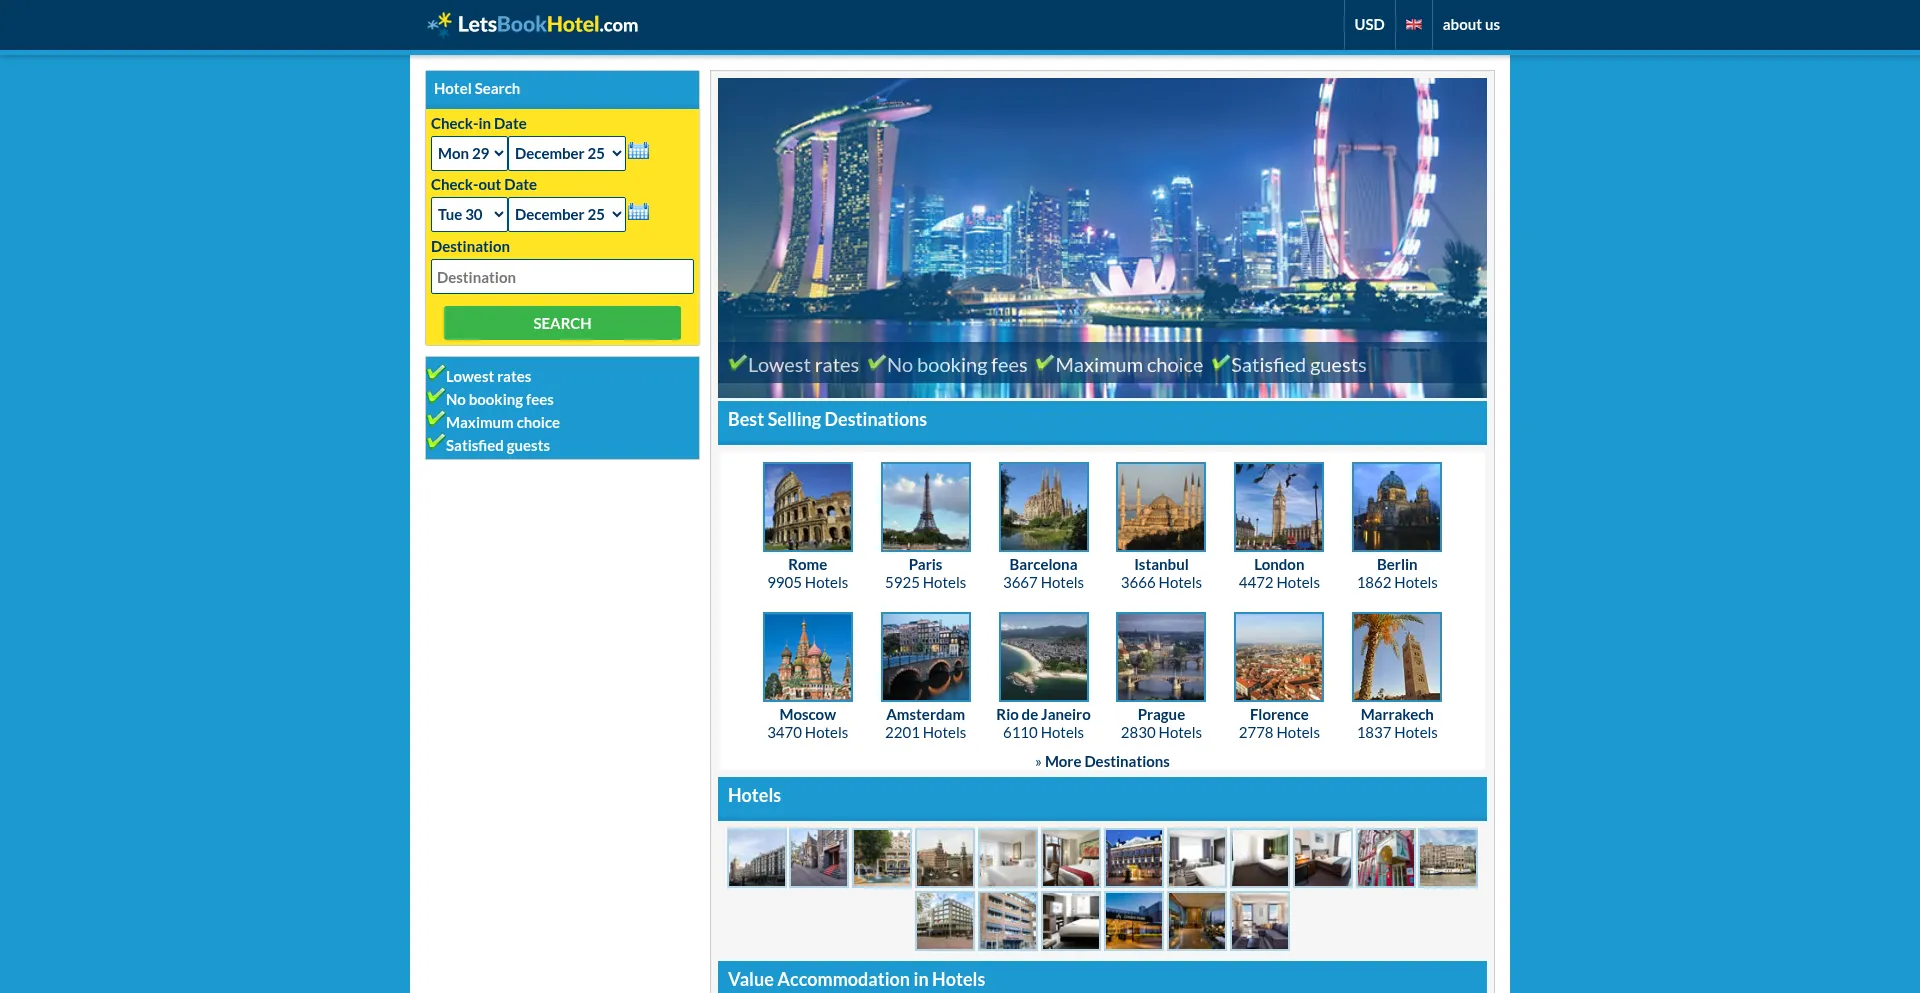
Task: Open the check-in date calendar icon
Action: point(639,152)
